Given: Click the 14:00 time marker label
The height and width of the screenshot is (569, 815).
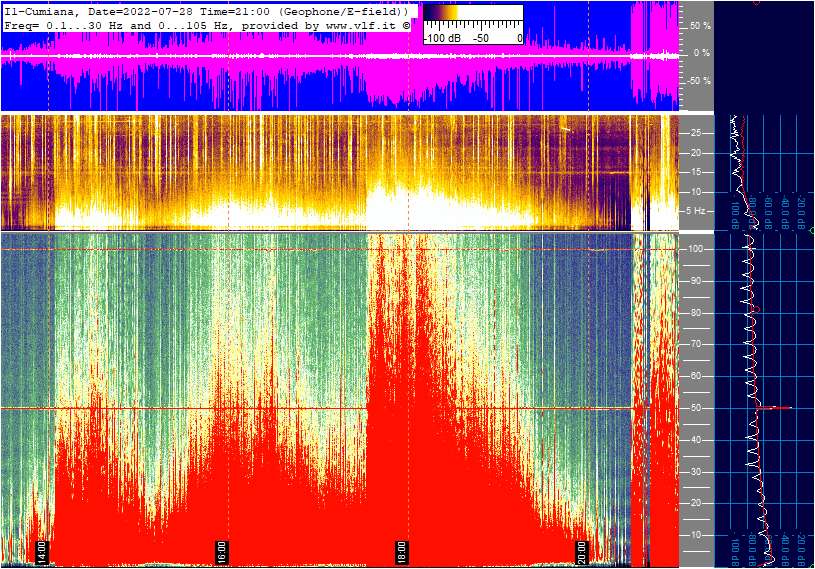Looking at the screenshot, I should 42,552.
